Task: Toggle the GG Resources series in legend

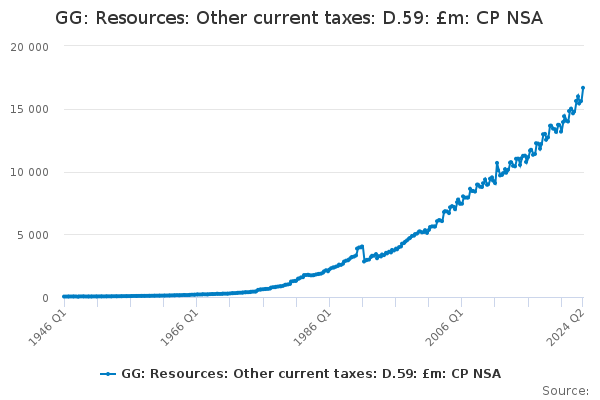Action: click(x=310, y=374)
